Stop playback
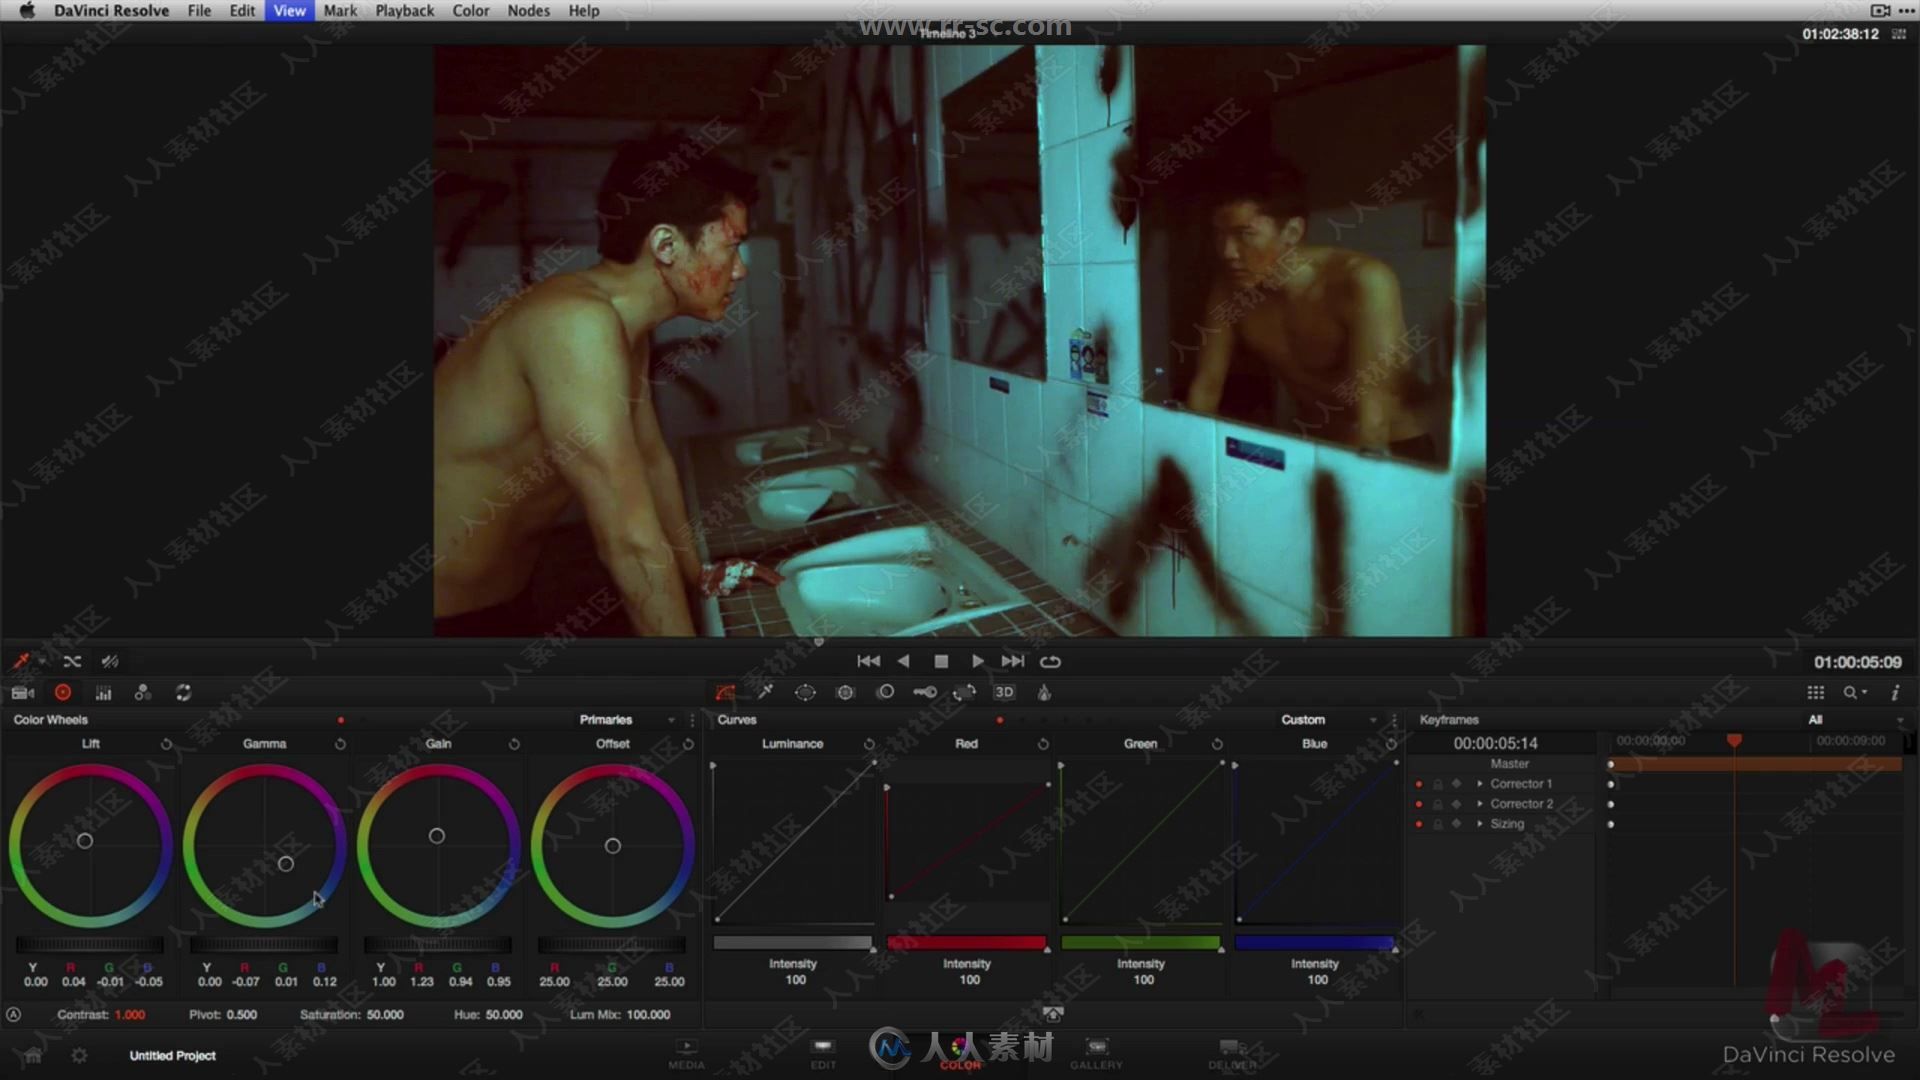 coord(941,661)
